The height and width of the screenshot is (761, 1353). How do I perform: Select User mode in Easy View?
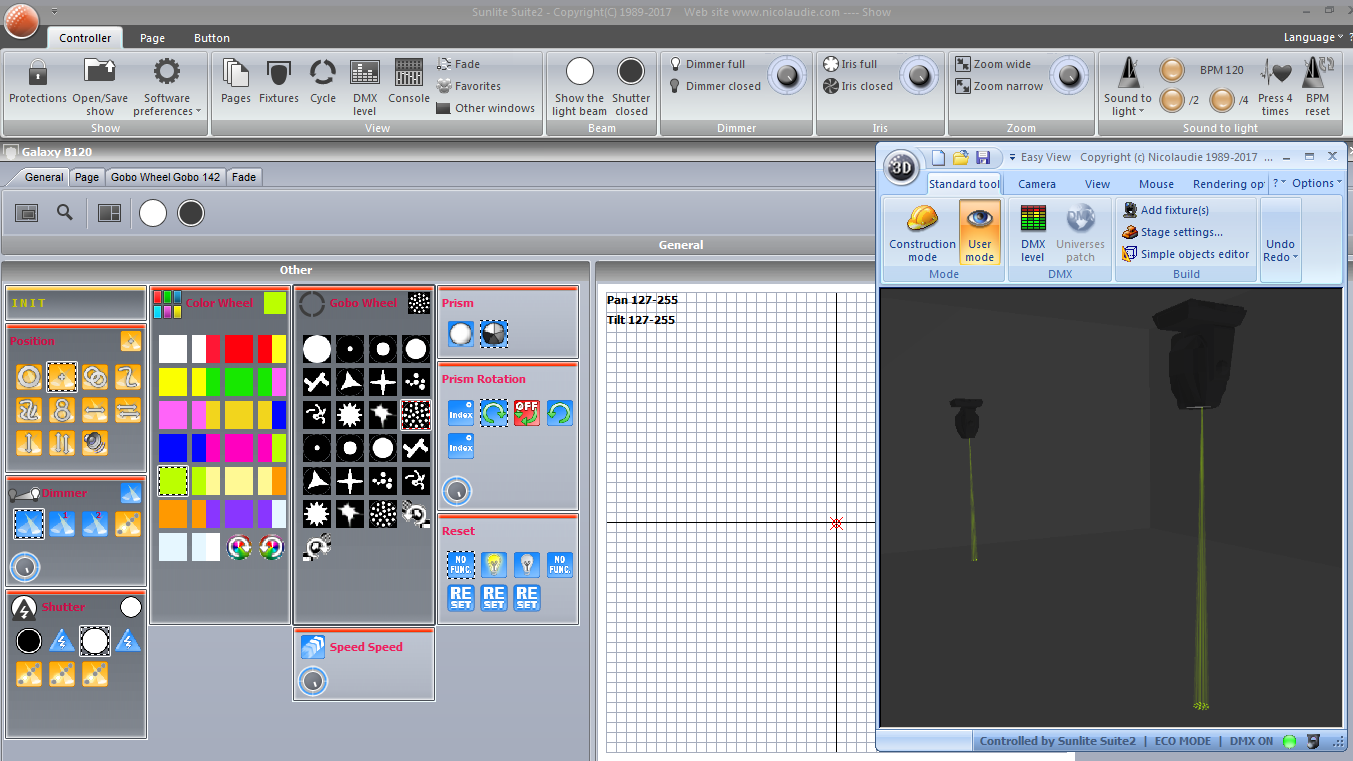tap(980, 233)
